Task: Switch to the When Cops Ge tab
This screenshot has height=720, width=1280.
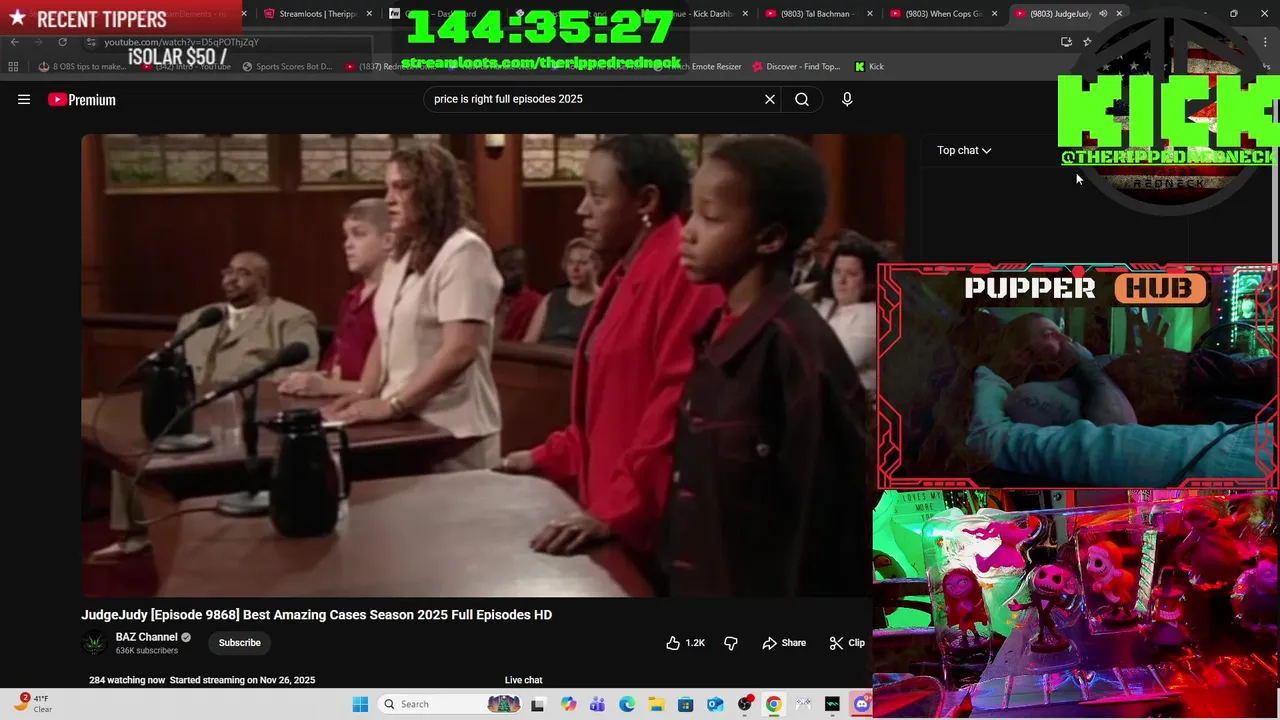Action: pyautogui.click(x=942, y=14)
